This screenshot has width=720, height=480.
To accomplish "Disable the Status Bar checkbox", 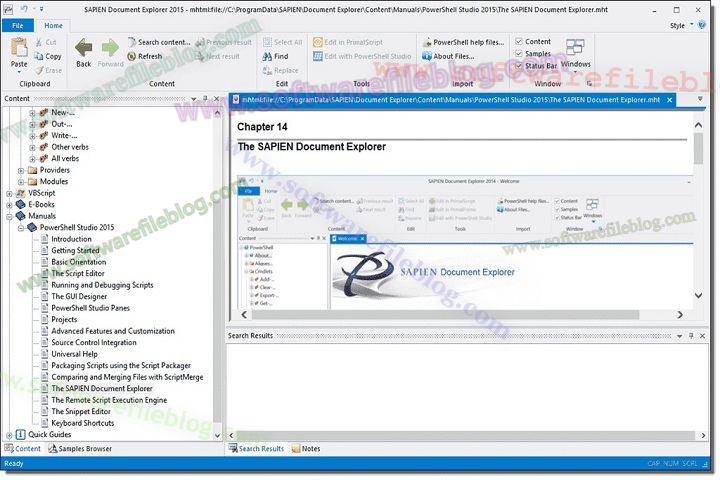I will 518,66.
